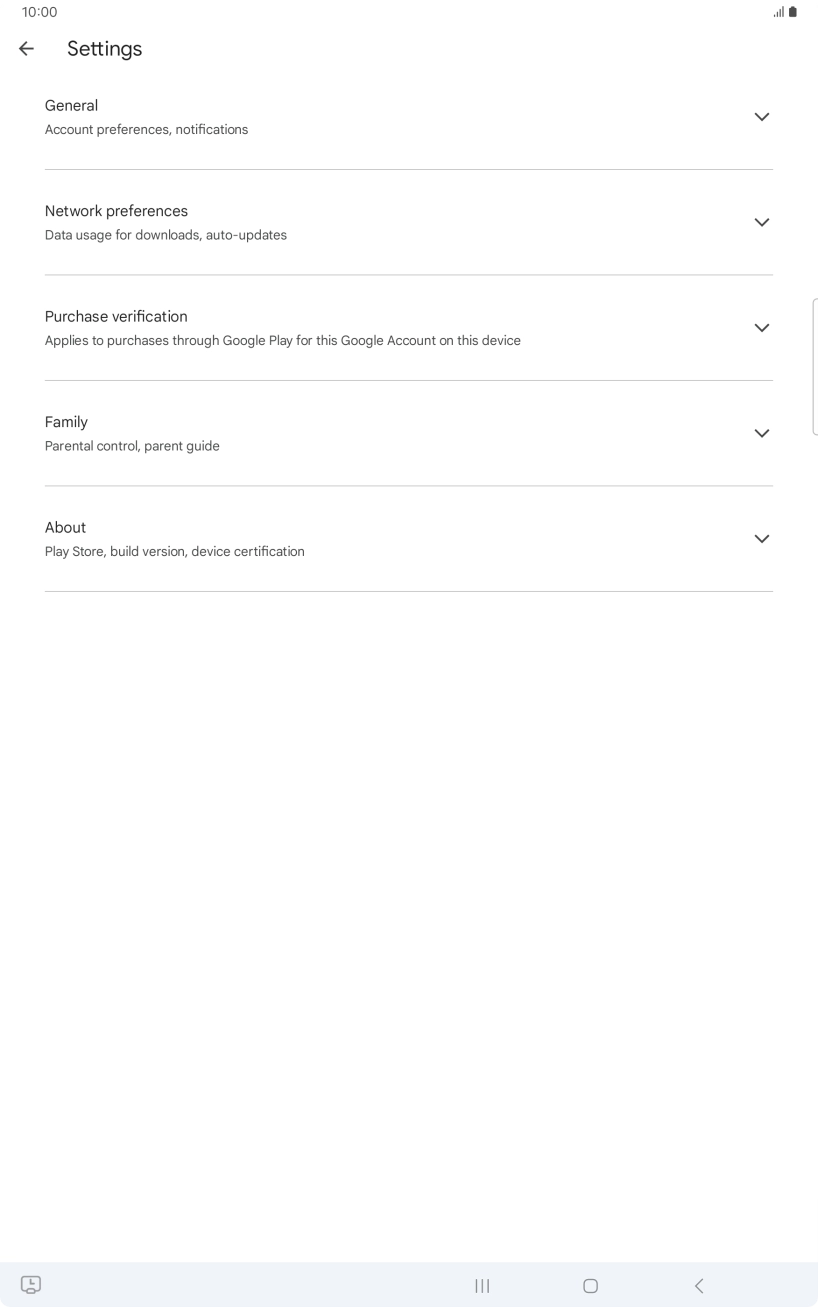Viewport: 818px width, 1307px height.
Task: Tap the back arrow beside Settings
Action: pyautogui.click(x=27, y=48)
